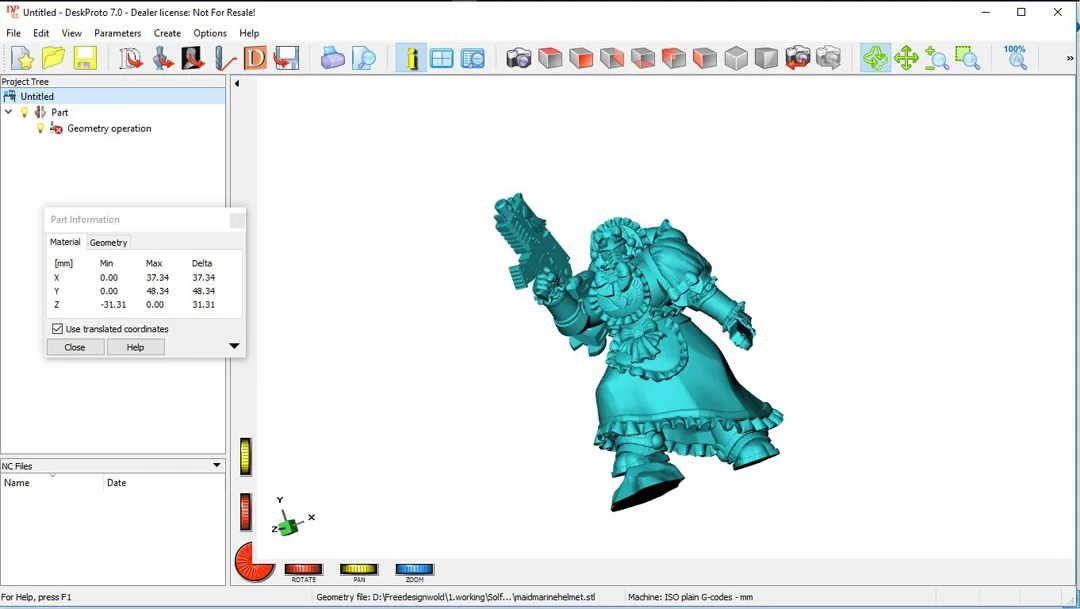The image size is (1080, 609).
Task: Collapse the Part tree node
Action: (x=8, y=112)
